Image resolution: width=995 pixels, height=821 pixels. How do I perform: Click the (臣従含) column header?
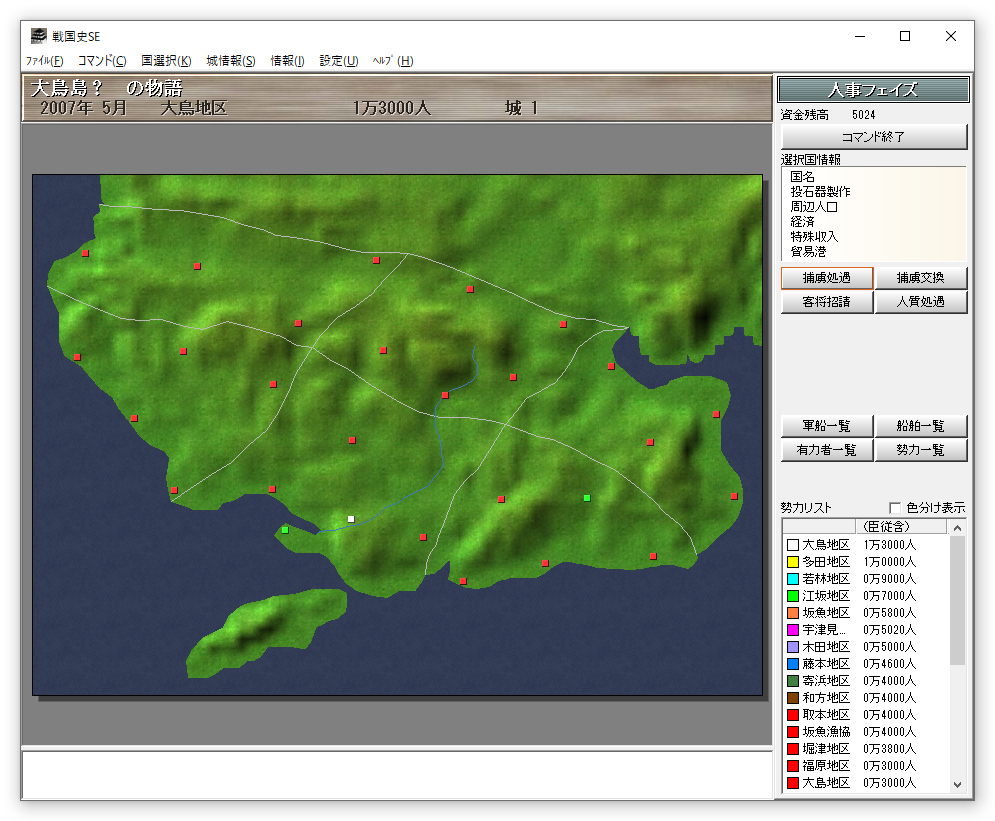[x=888, y=526]
